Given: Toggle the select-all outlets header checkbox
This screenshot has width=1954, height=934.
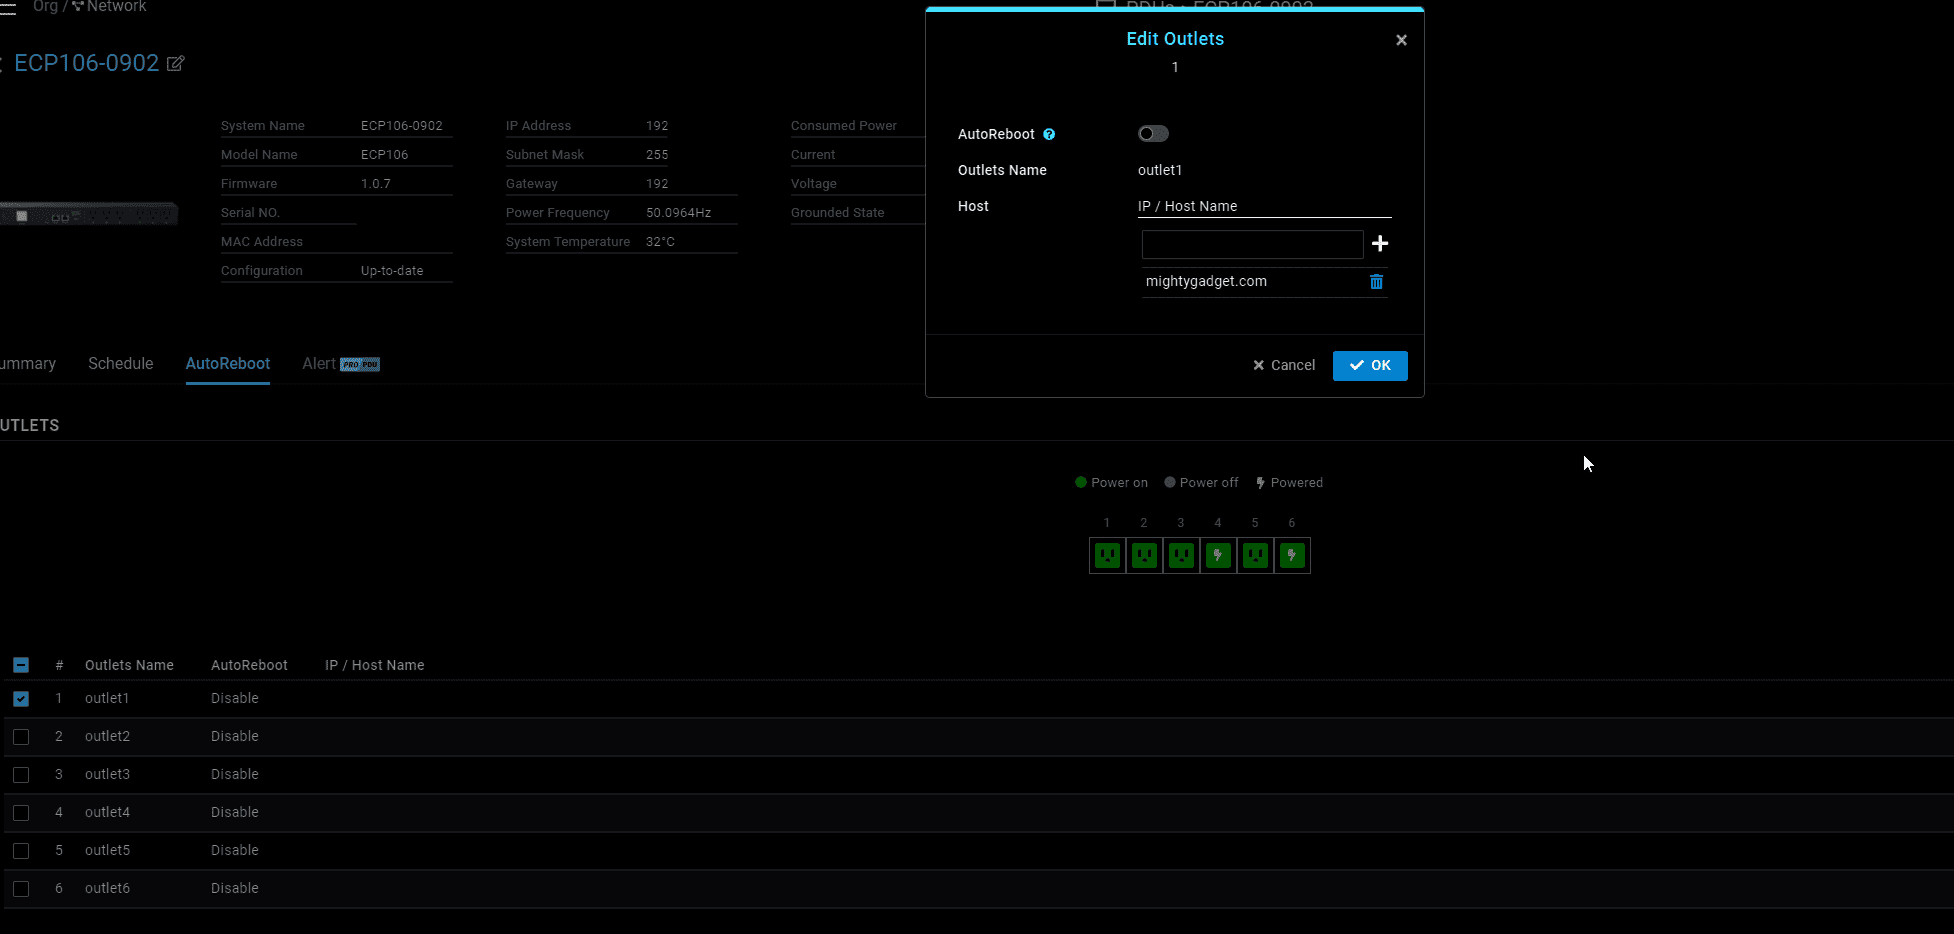Looking at the screenshot, I should point(21,665).
